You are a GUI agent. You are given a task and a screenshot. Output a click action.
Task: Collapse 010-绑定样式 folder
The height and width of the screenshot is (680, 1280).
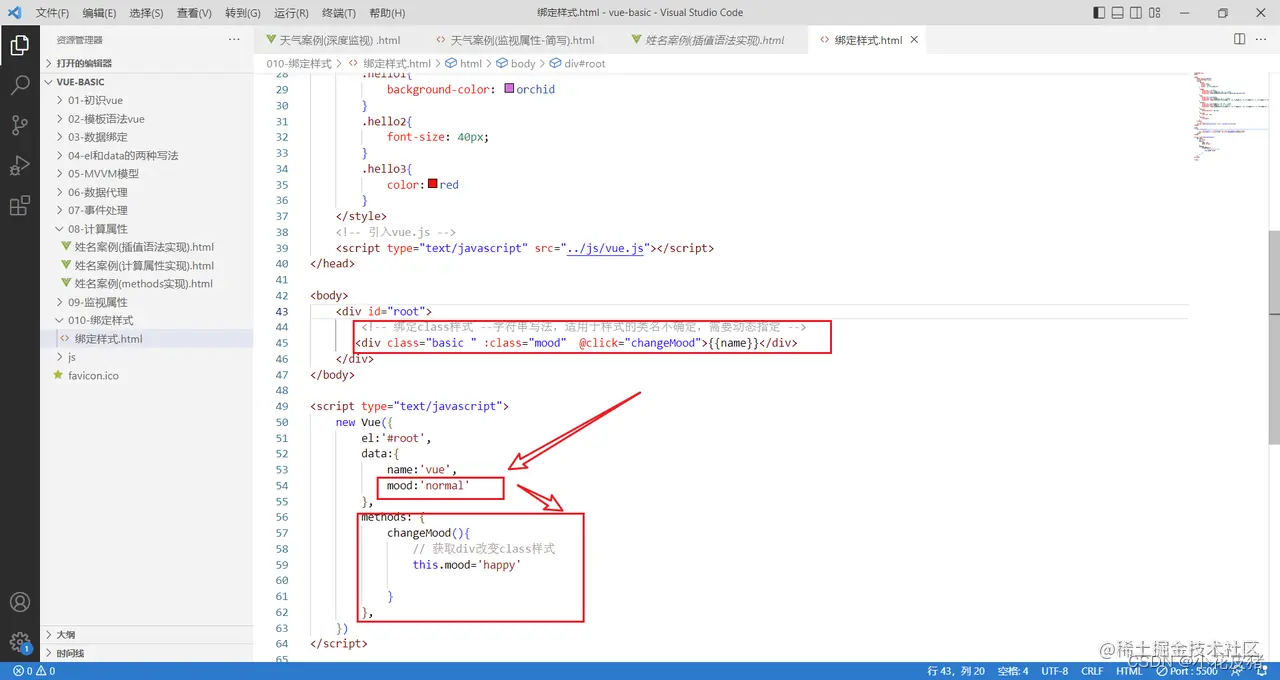point(146,320)
